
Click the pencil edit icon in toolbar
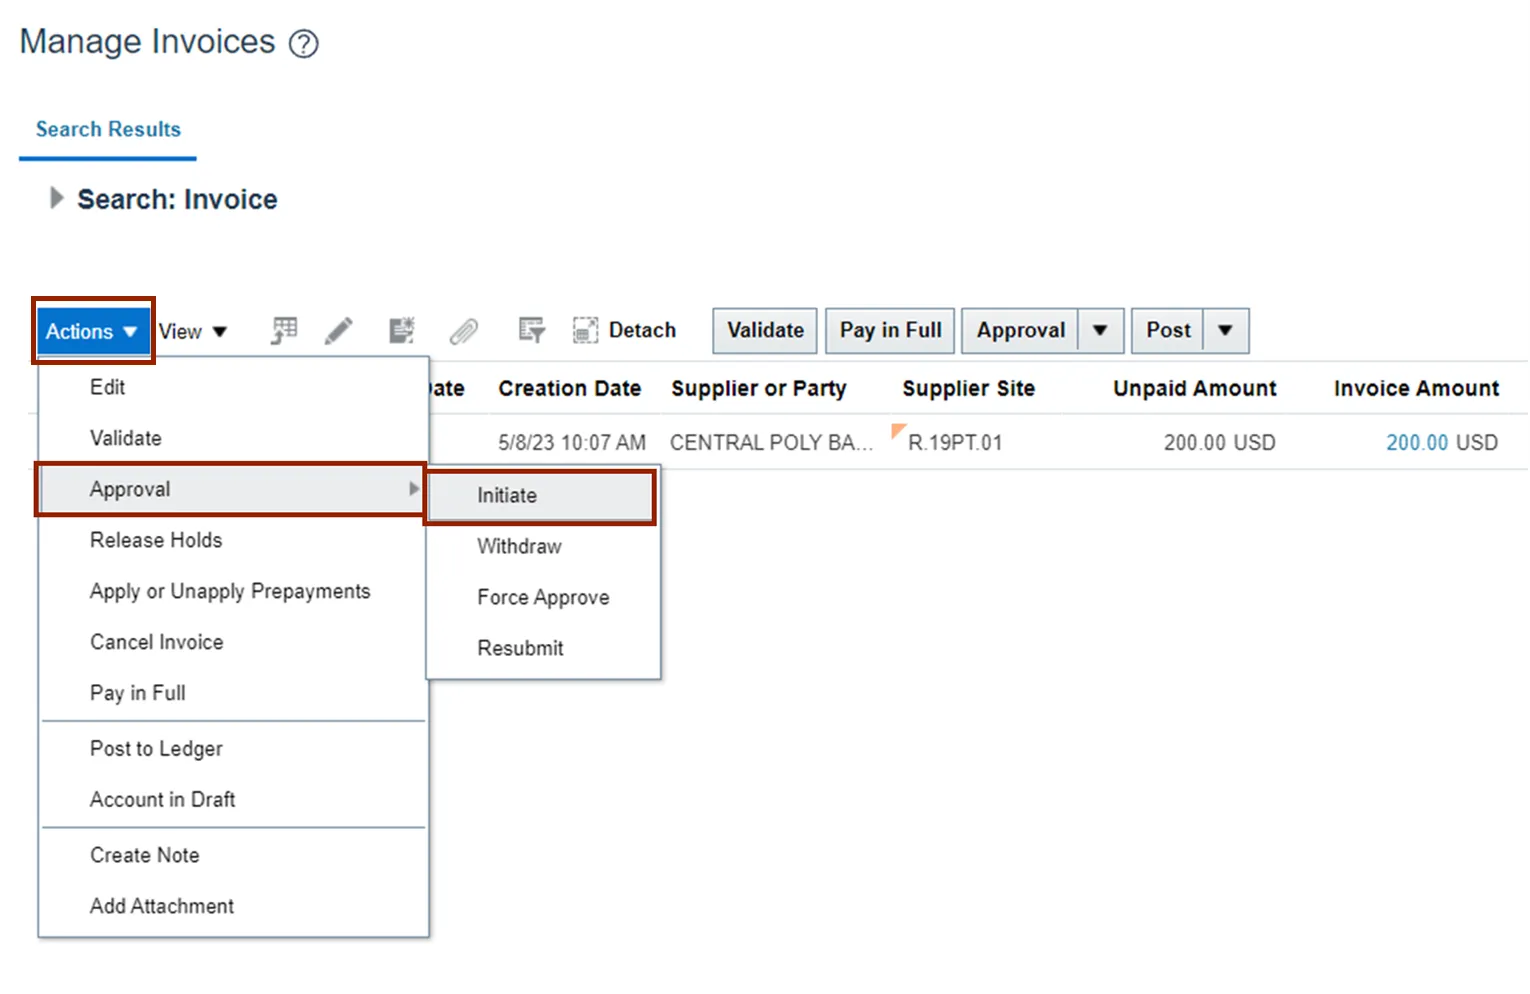point(339,330)
